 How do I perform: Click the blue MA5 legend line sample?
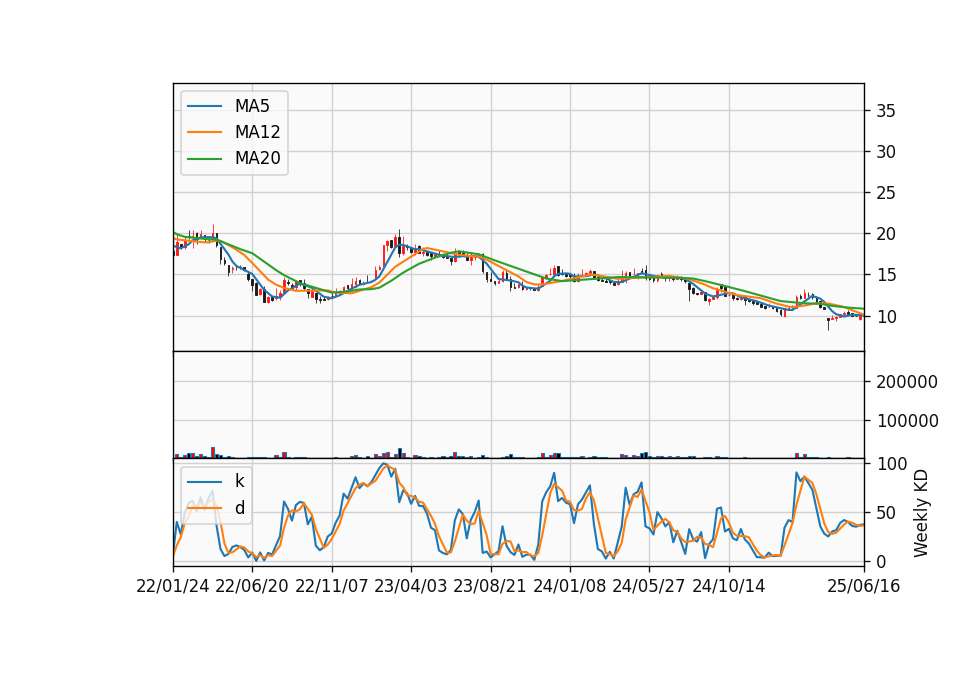(x=204, y=106)
